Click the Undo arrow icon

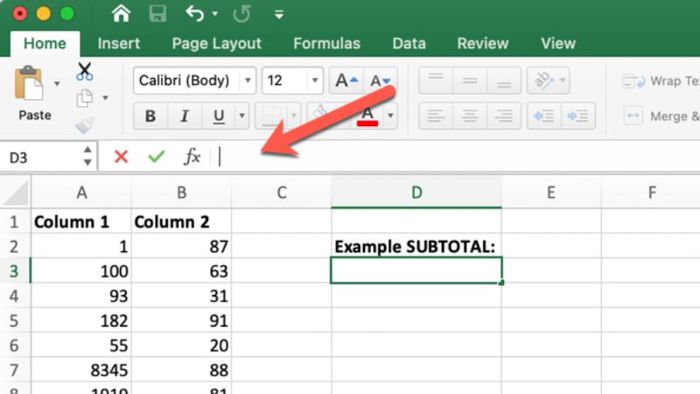pyautogui.click(x=196, y=14)
